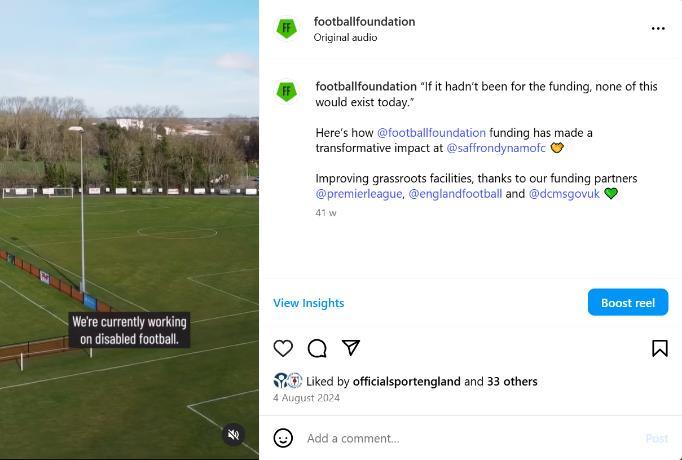Viewport: 682px width, 460px height.
Task: Click the Add a comment field
Action: pos(472,438)
